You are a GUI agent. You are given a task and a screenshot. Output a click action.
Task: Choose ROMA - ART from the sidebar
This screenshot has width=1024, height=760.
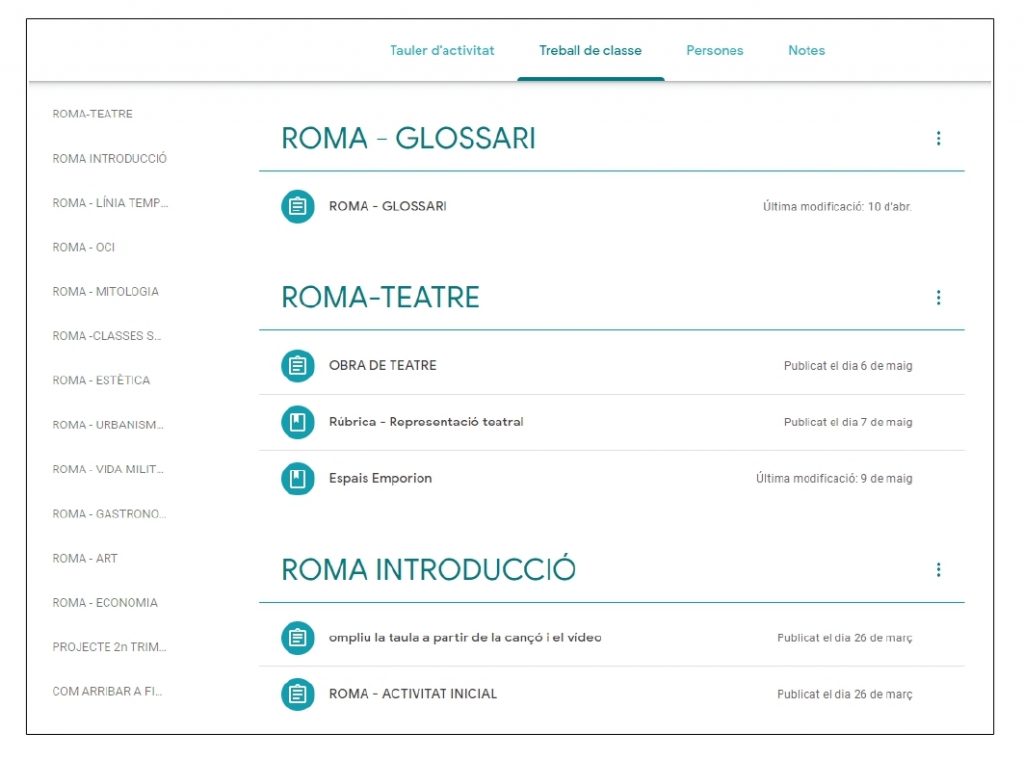85,559
